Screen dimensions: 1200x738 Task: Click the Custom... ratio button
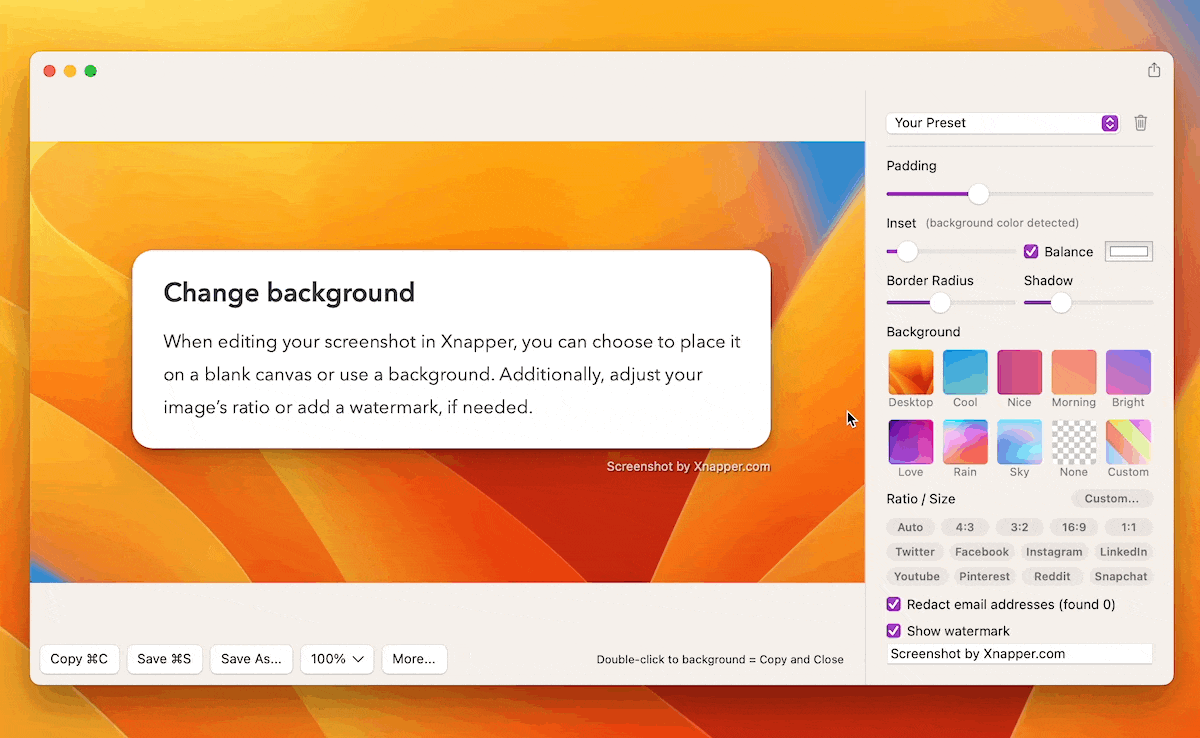pos(1112,499)
